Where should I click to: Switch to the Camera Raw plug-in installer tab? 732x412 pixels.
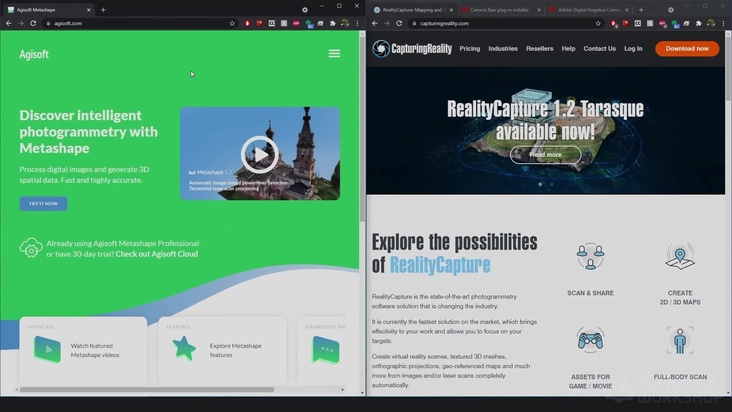pos(496,9)
